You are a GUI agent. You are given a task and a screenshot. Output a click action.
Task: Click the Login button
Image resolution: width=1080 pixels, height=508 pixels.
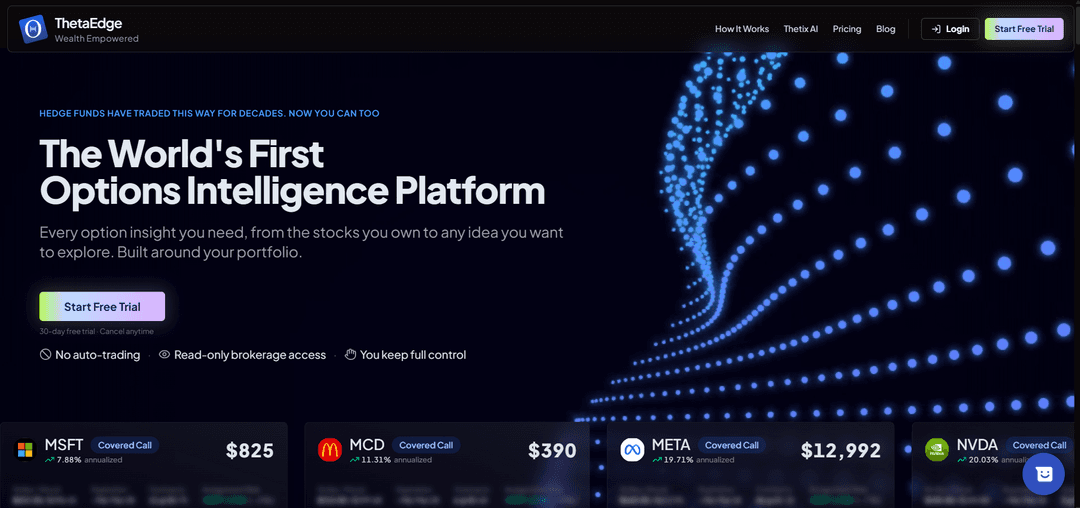point(950,29)
